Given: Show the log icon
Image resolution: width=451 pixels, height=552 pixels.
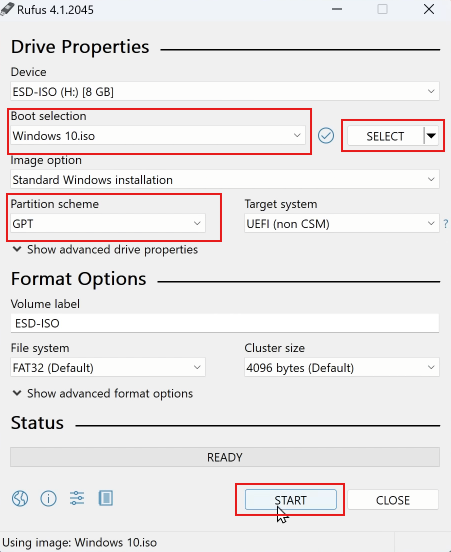Looking at the screenshot, I should click(x=106, y=498).
